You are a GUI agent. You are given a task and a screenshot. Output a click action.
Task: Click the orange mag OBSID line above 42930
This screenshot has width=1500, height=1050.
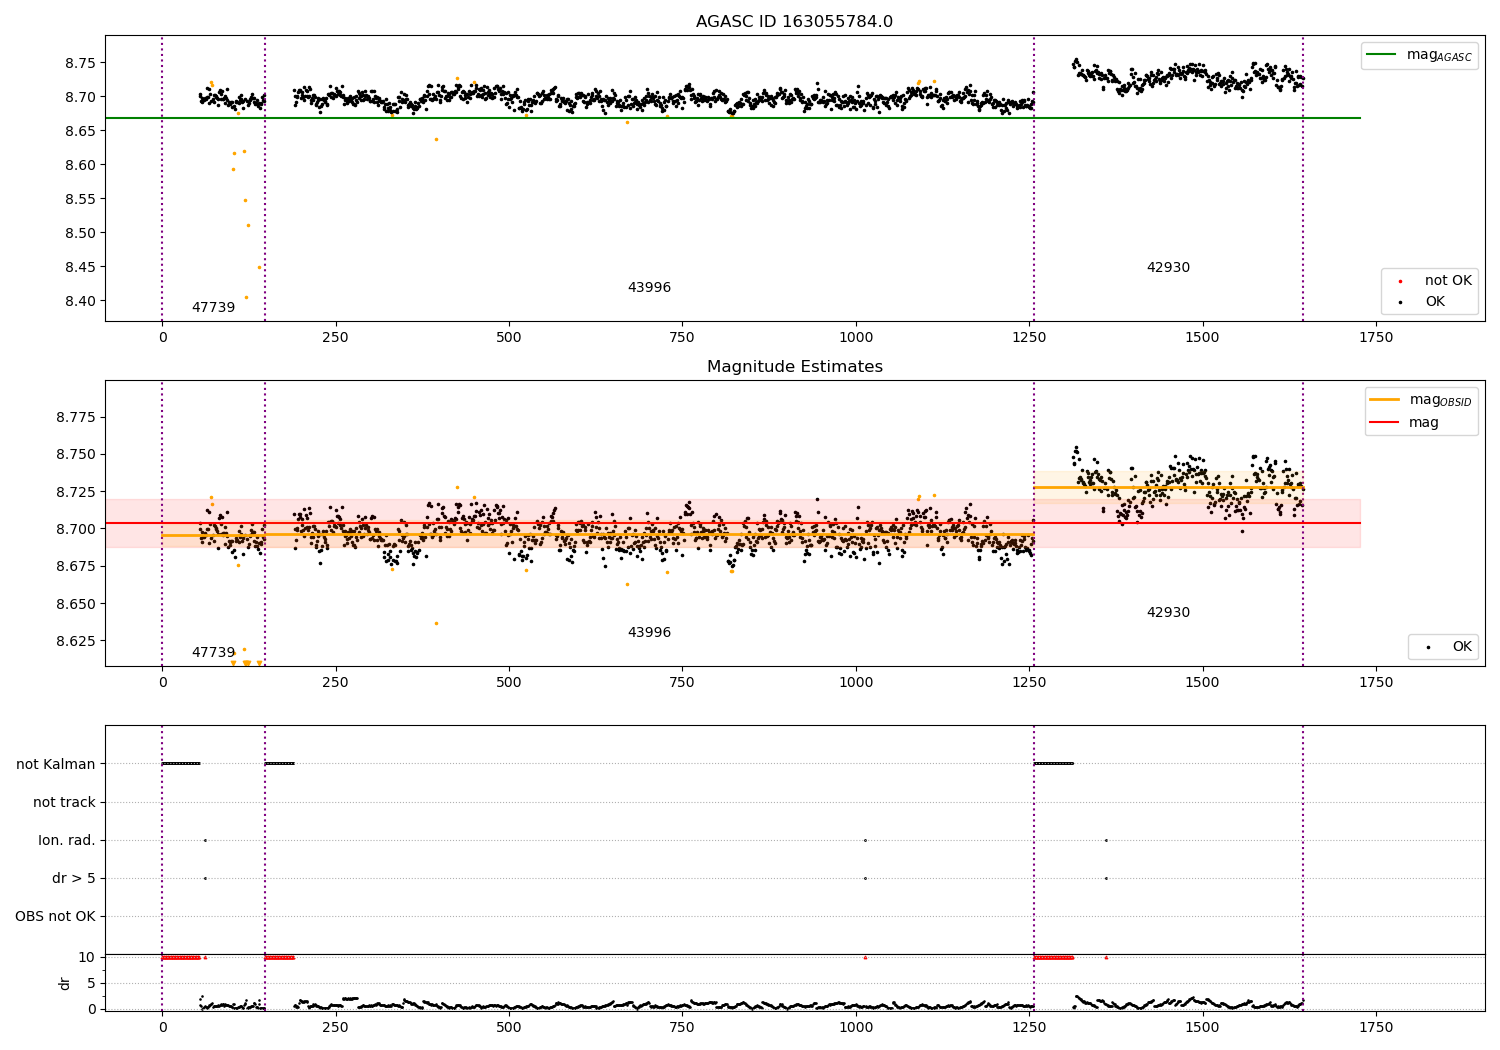[x=1168, y=487]
